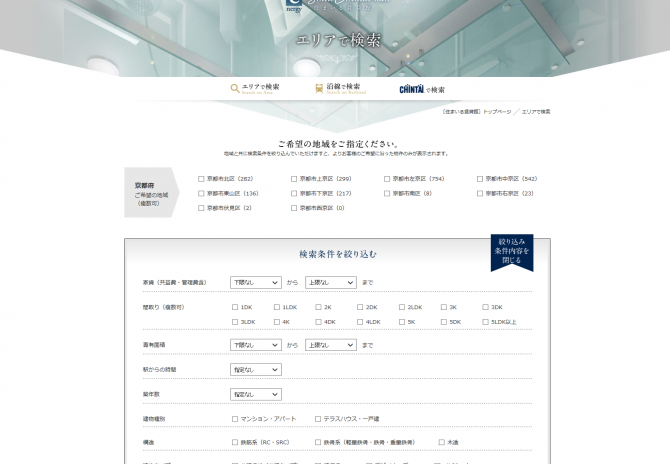The width and height of the screenshot is (670, 464).
Task: Click the energy logo at top
Action: pyautogui.click(x=294, y=6)
